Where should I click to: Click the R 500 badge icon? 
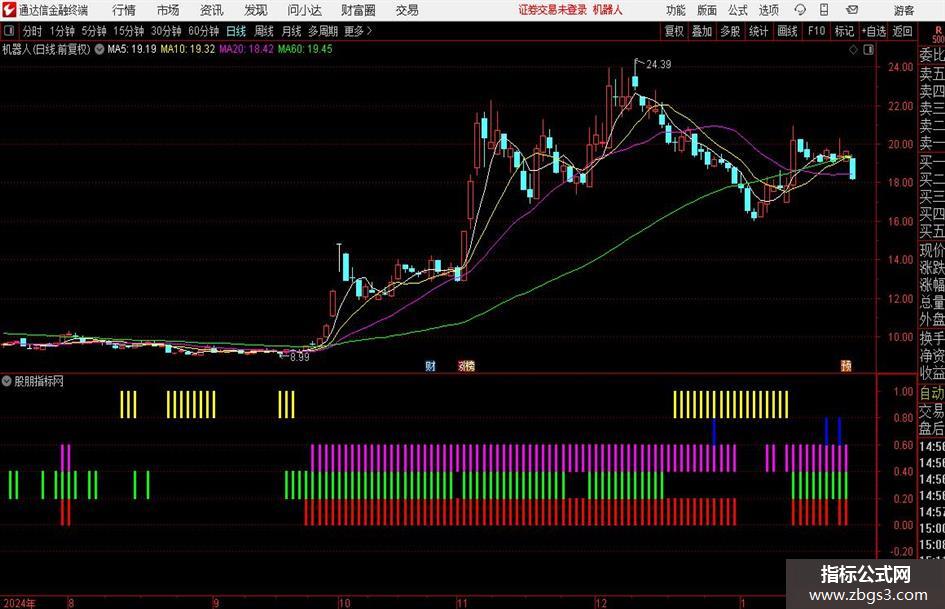tap(938, 35)
